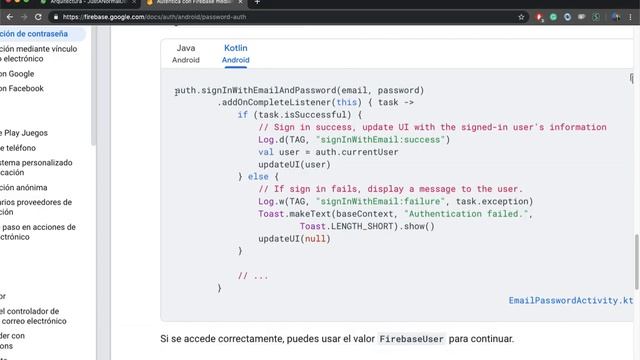This screenshot has width=640, height=360.
Task: Switch code sample to Java Android
Action: coord(186,53)
